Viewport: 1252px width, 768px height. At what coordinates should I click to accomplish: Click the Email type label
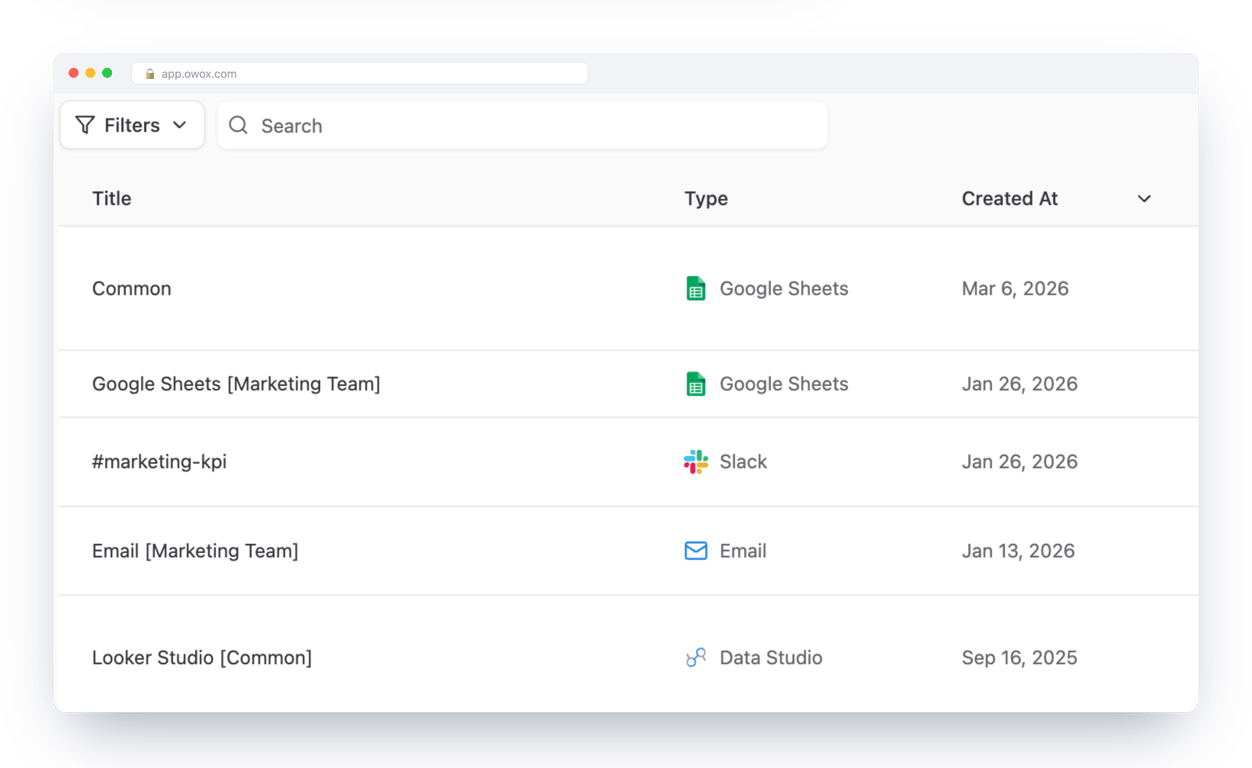tap(743, 551)
